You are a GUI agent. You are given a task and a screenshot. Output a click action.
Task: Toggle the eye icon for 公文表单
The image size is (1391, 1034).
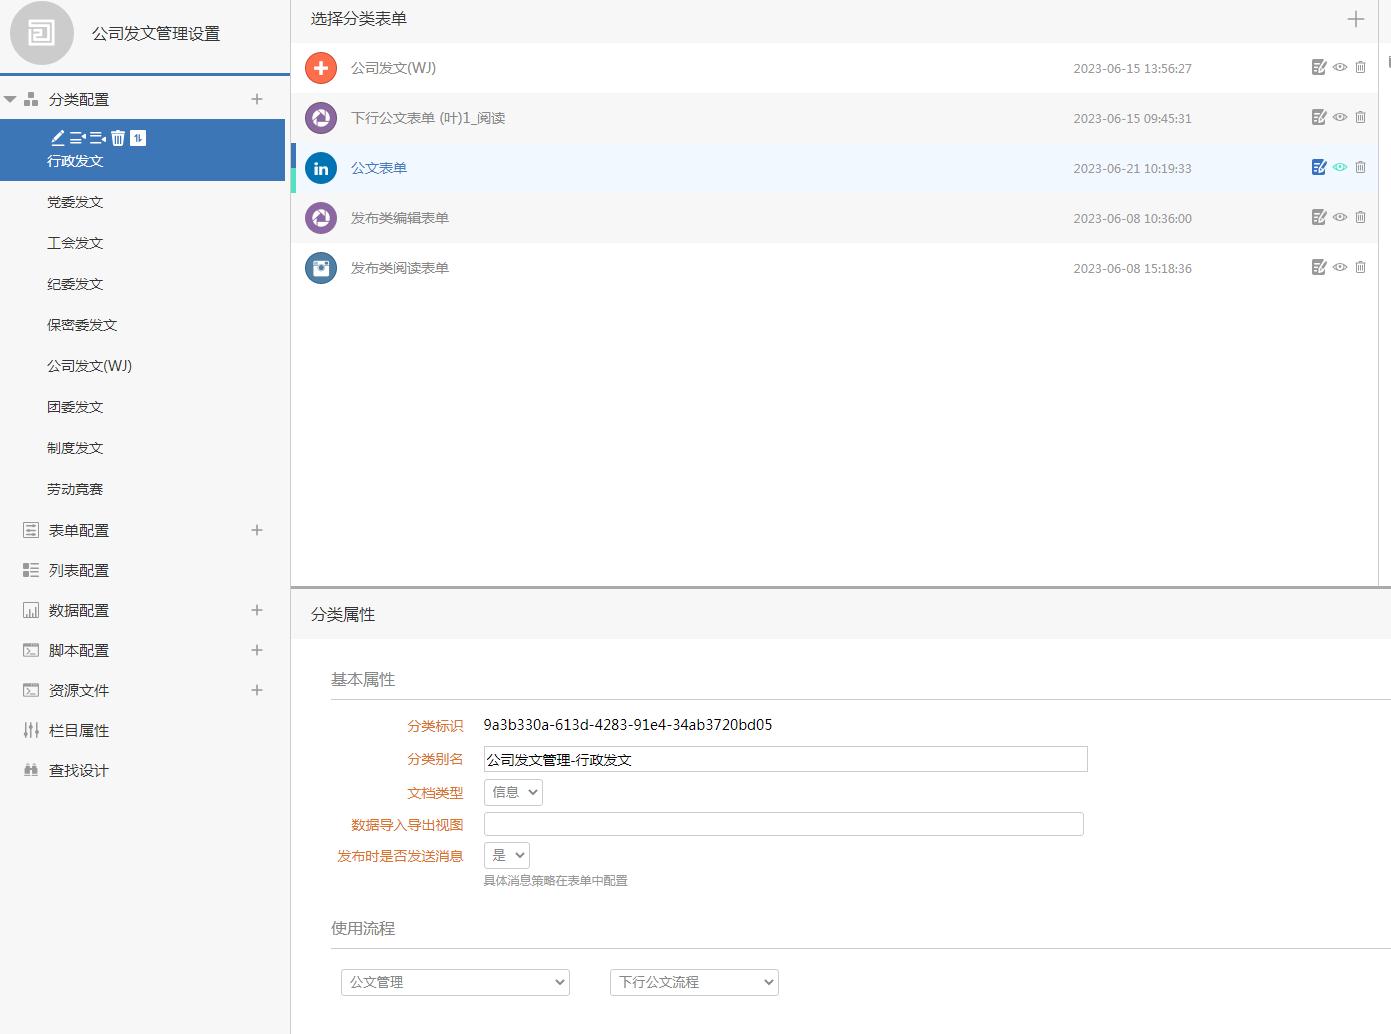pyautogui.click(x=1340, y=168)
